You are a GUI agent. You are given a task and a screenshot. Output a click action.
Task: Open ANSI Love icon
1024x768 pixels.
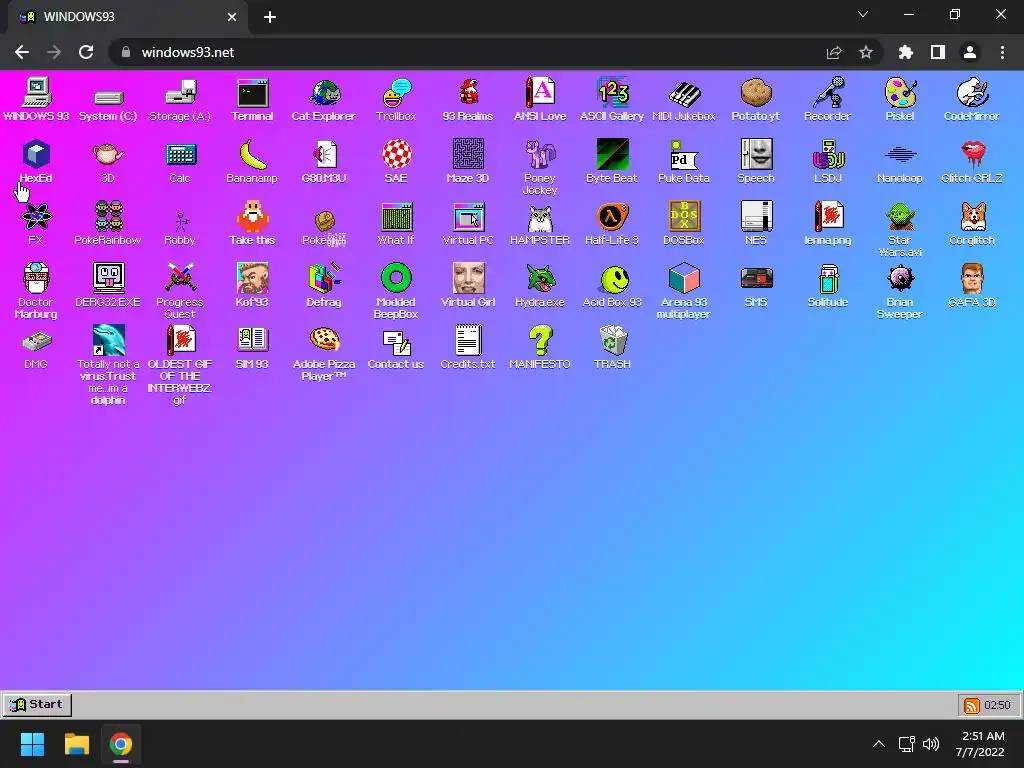tap(539, 99)
